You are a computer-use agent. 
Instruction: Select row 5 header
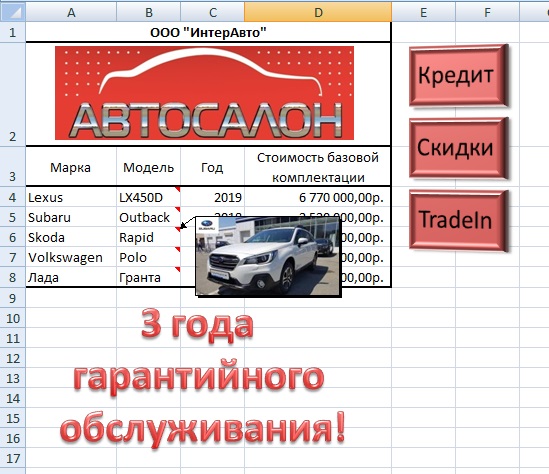(x=13, y=217)
